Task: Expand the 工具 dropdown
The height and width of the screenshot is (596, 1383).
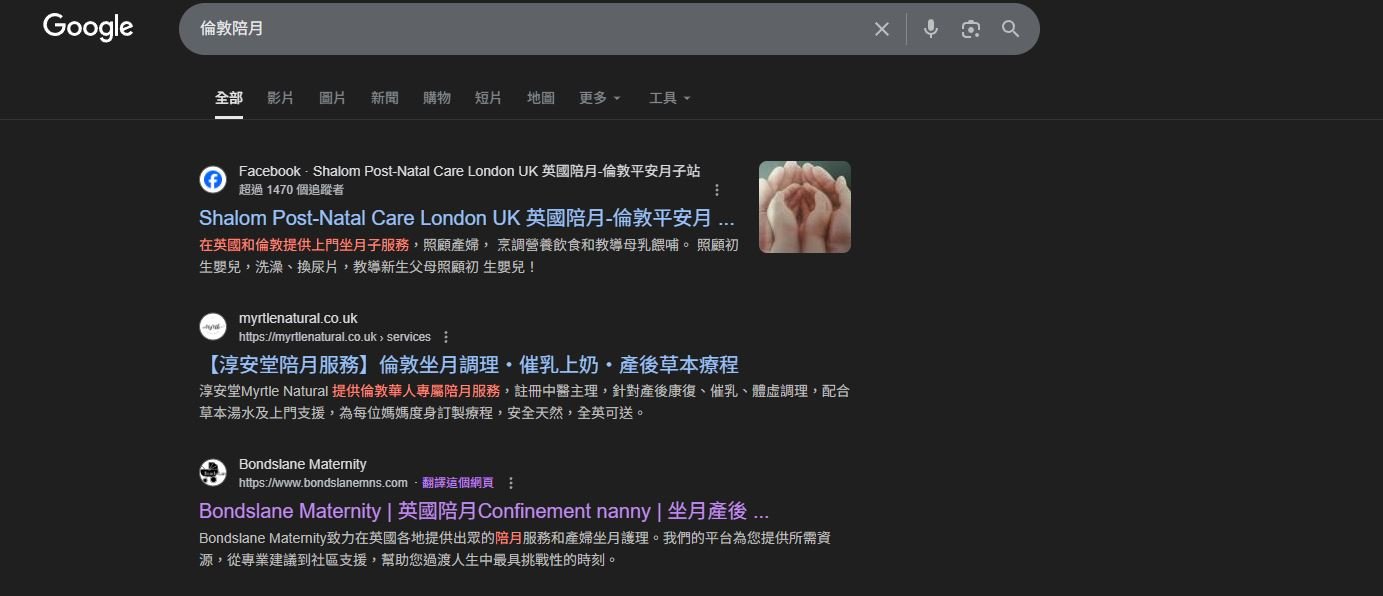Action: pos(669,98)
